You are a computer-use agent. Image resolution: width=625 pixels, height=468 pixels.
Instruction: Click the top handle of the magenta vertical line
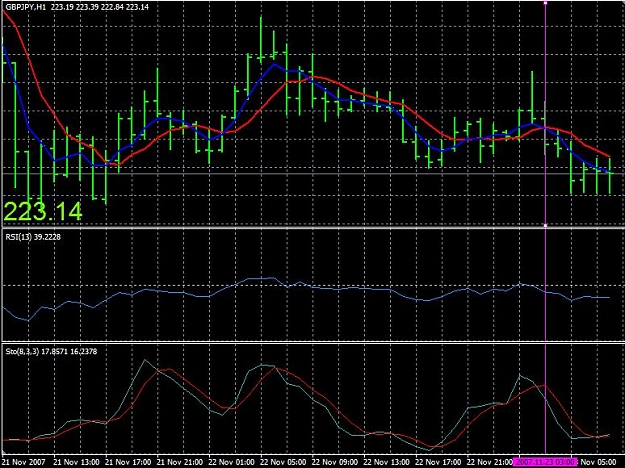coord(545,3)
